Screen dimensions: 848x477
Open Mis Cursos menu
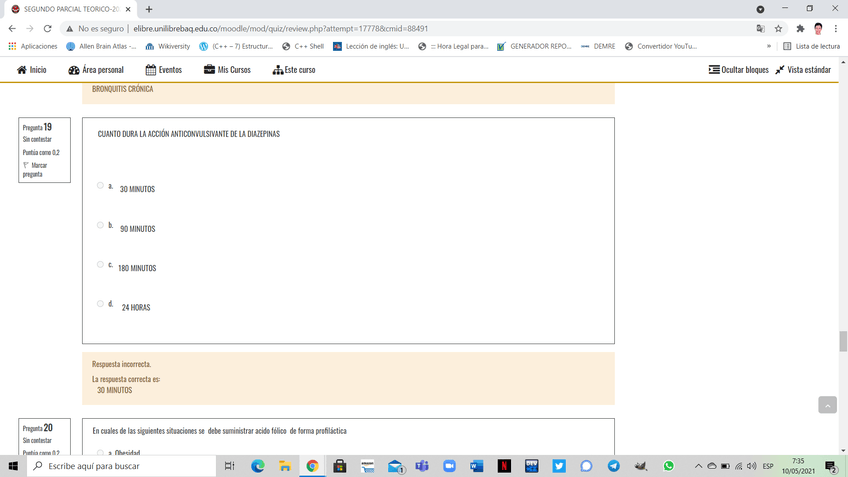(227, 70)
